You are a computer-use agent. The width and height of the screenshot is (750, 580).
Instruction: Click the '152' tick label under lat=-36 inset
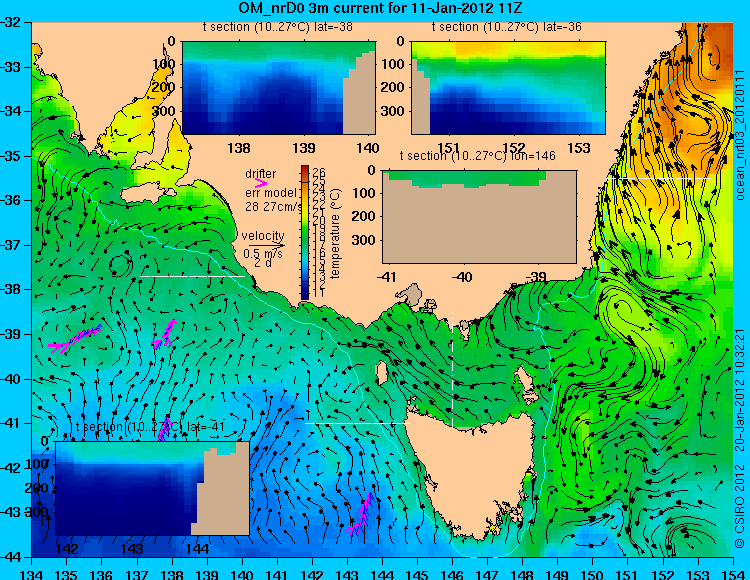tap(514, 148)
